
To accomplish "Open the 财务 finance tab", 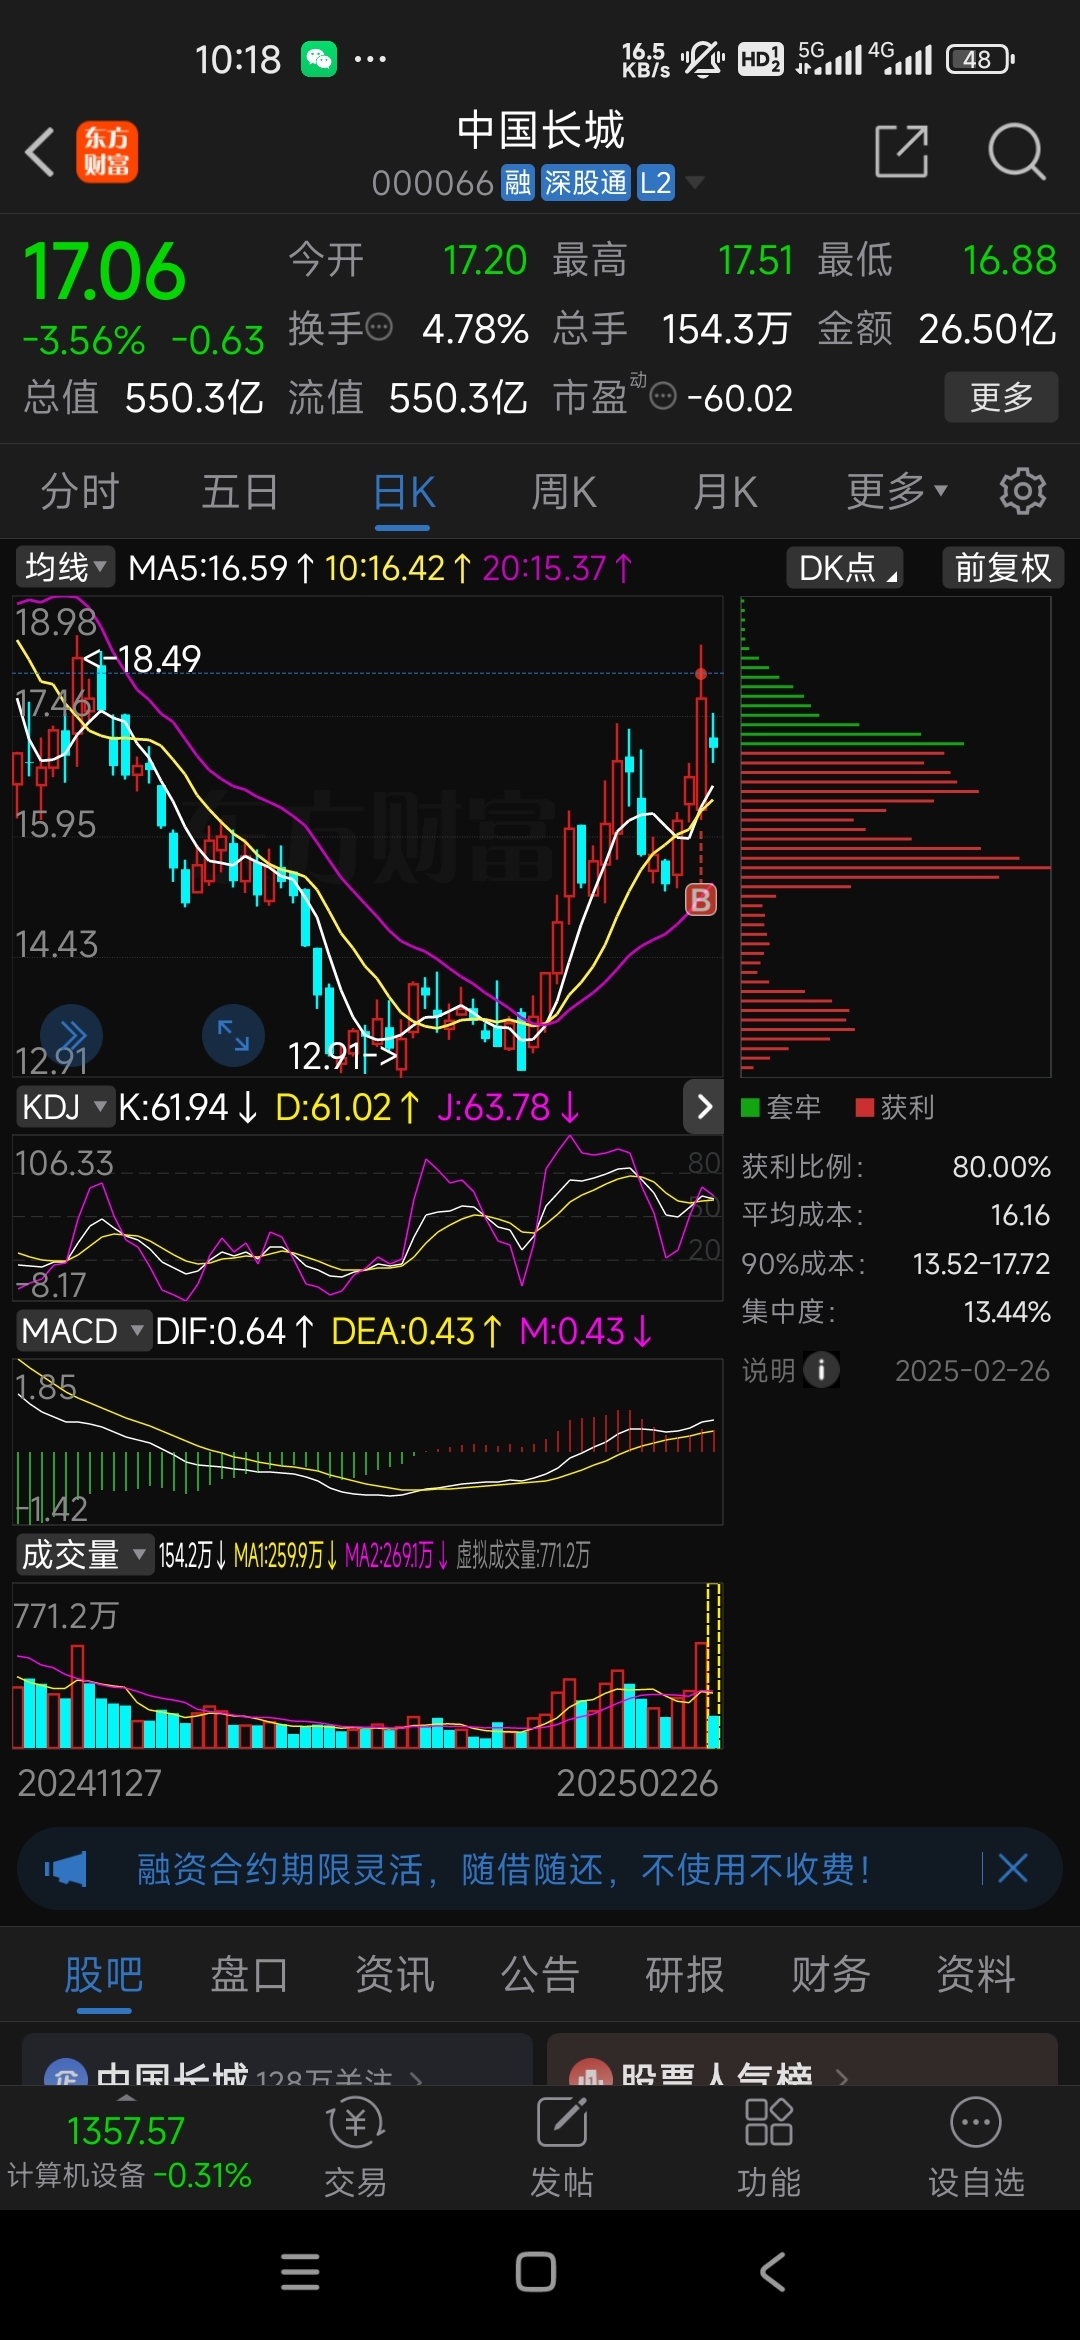I will pyautogui.click(x=830, y=1975).
